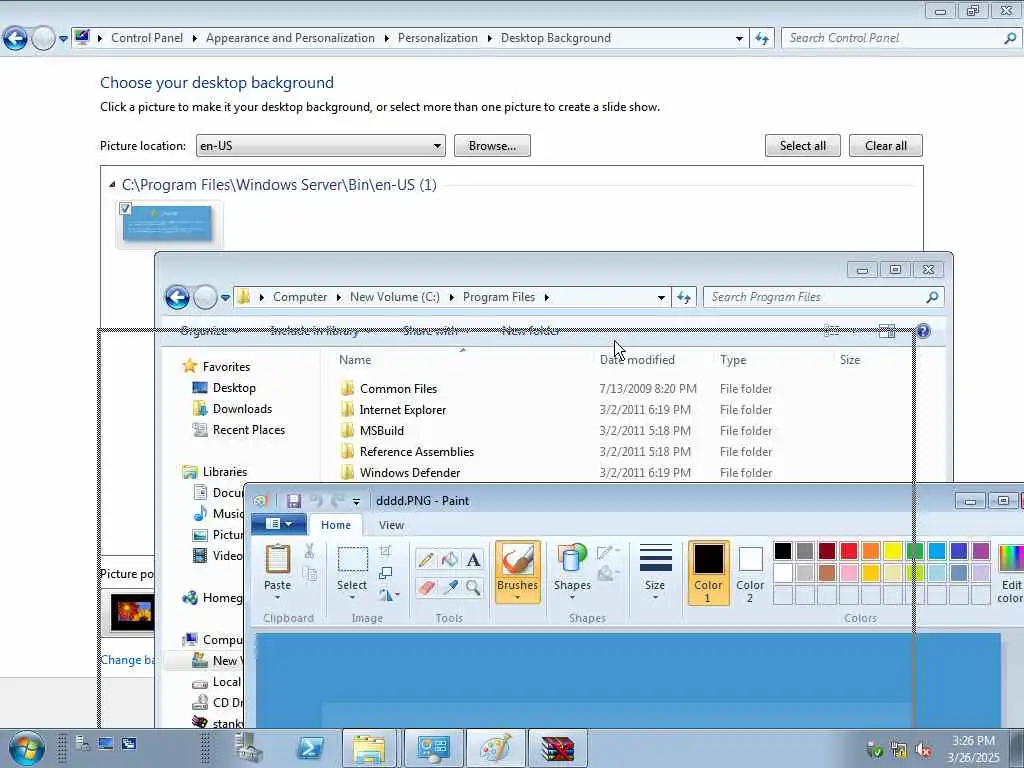Viewport: 1024px width, 768px height.
Task: Open the Picture location en-US dropdown
Action: tap(321, 146)
